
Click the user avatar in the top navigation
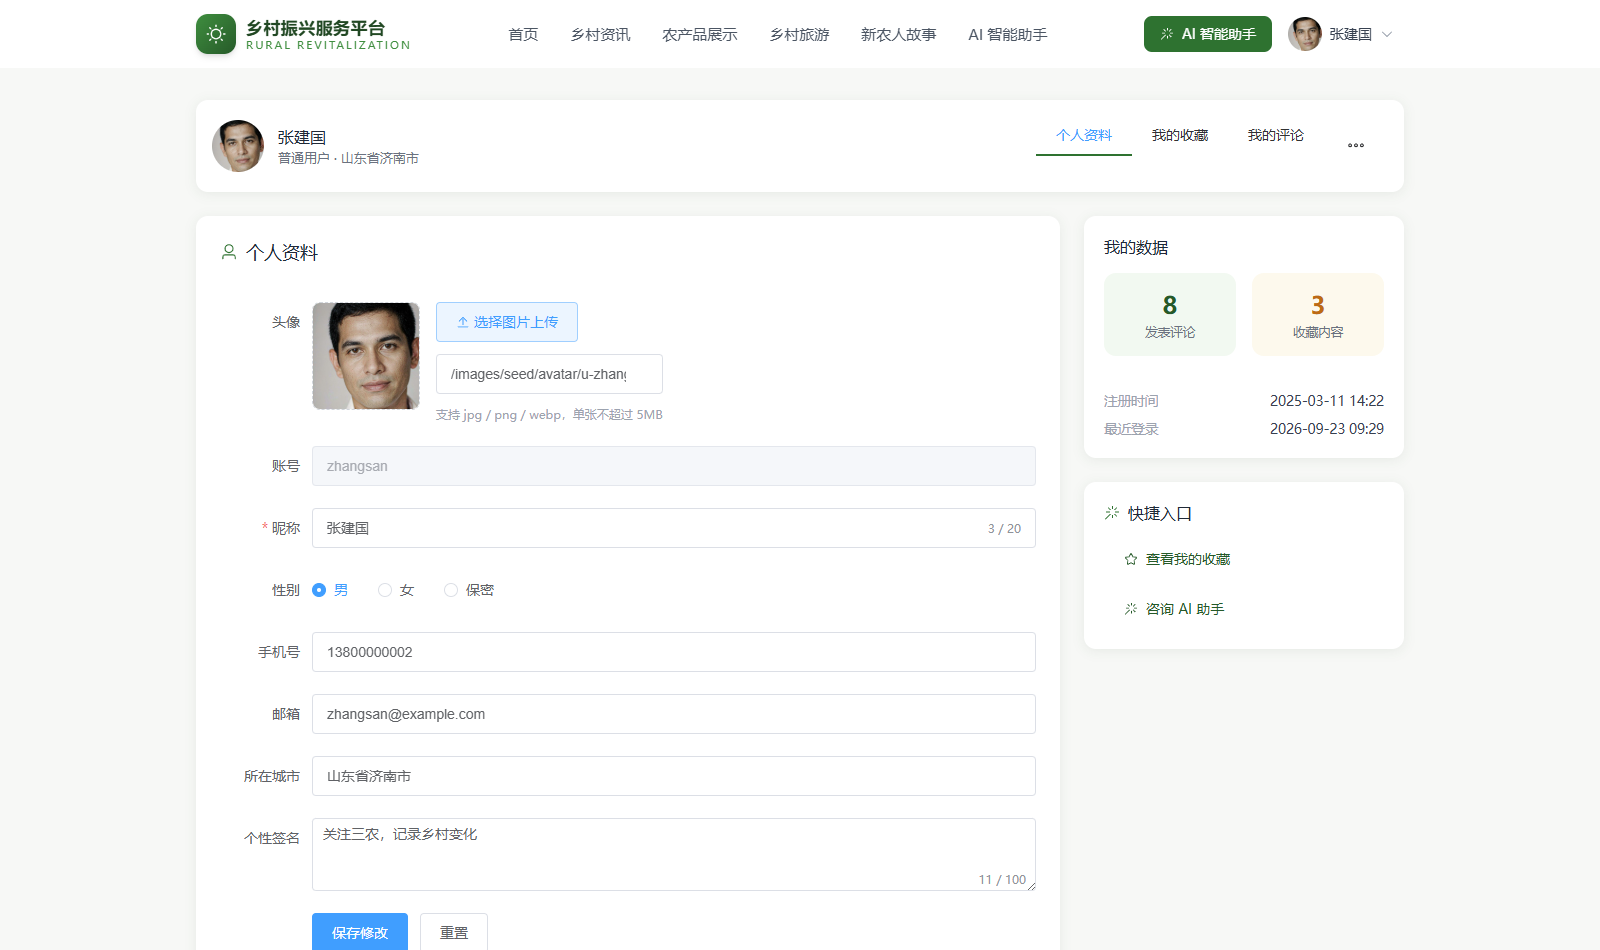(x=1304, y=34)
